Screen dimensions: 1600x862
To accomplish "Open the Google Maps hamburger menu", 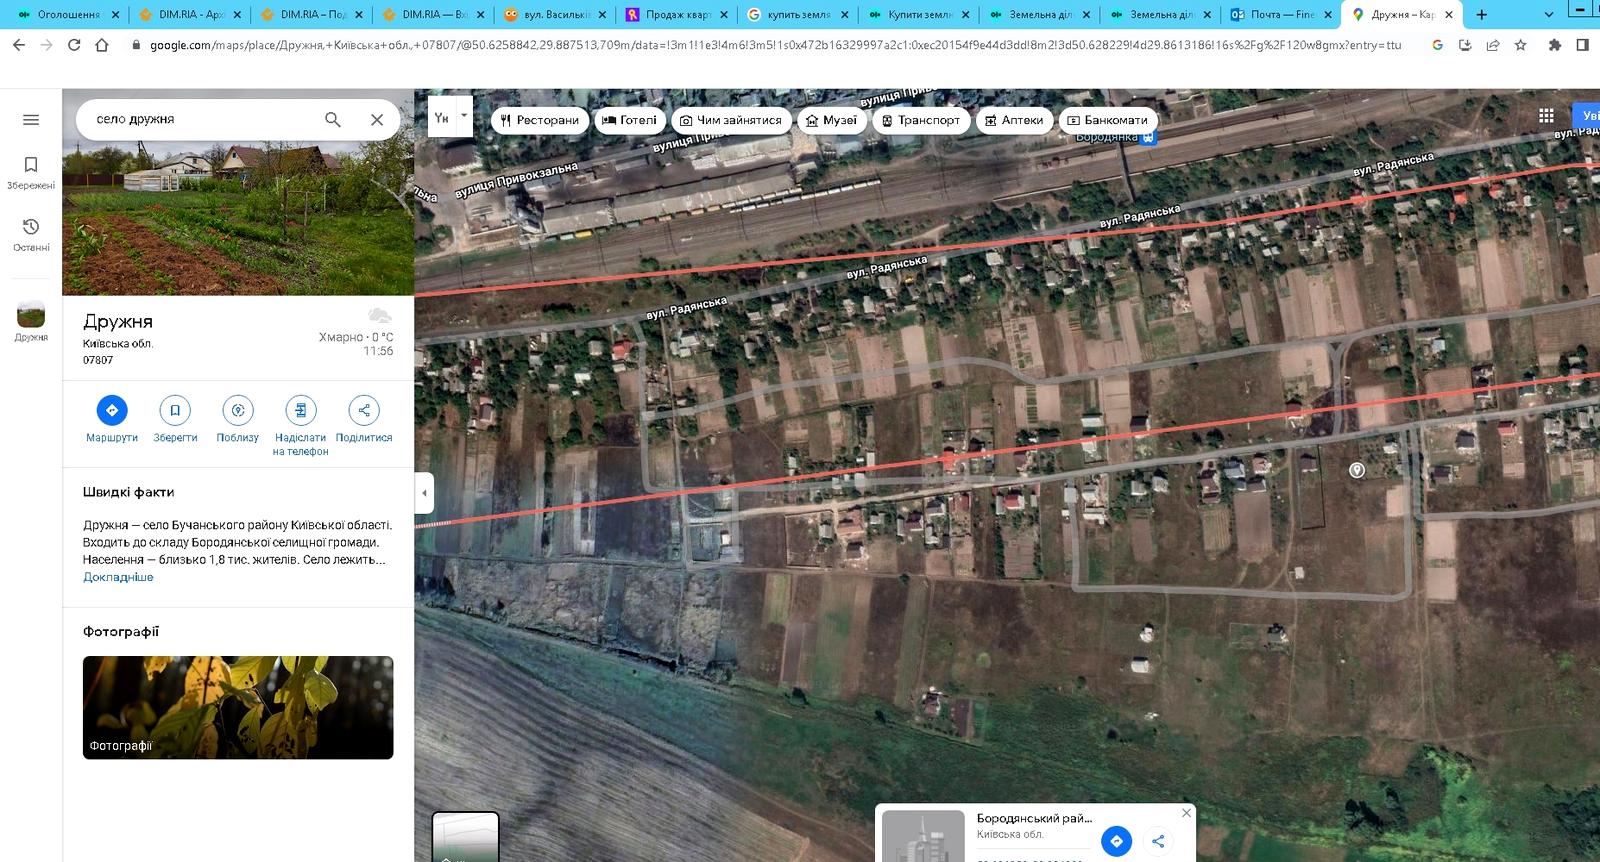I will pos(31,120).
